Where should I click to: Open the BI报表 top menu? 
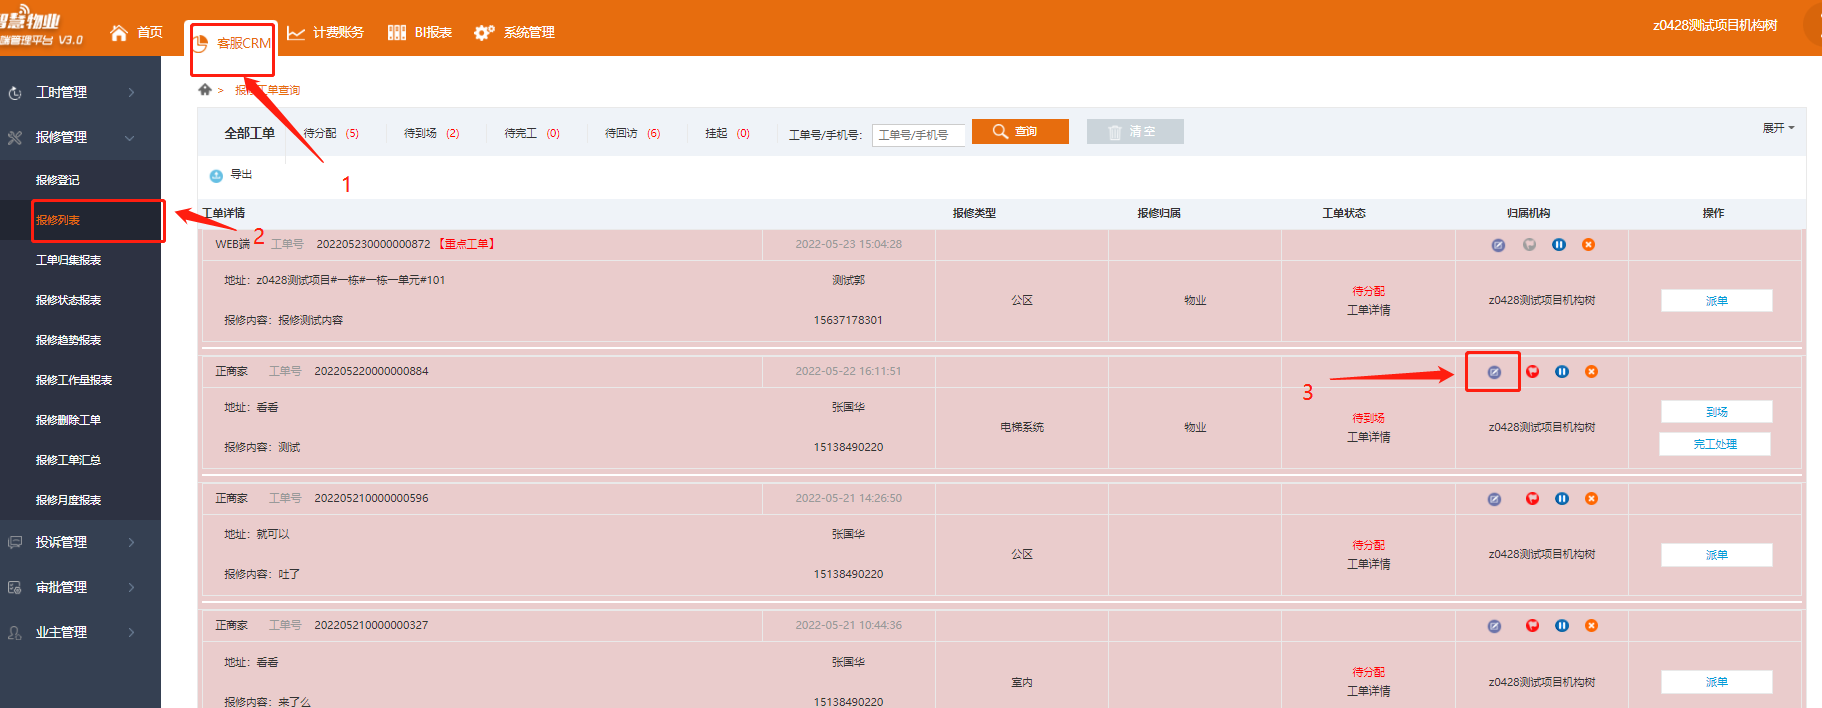click(420, 33)
